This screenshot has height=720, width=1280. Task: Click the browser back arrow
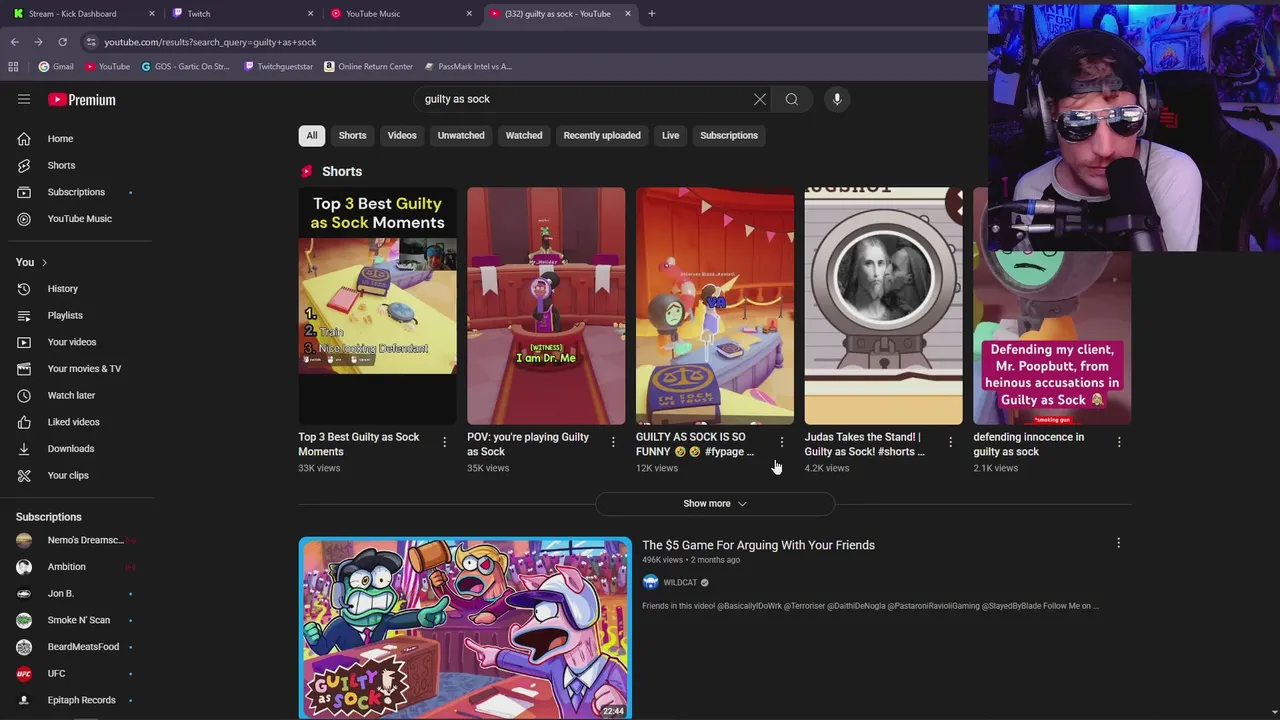click(14, 42)
